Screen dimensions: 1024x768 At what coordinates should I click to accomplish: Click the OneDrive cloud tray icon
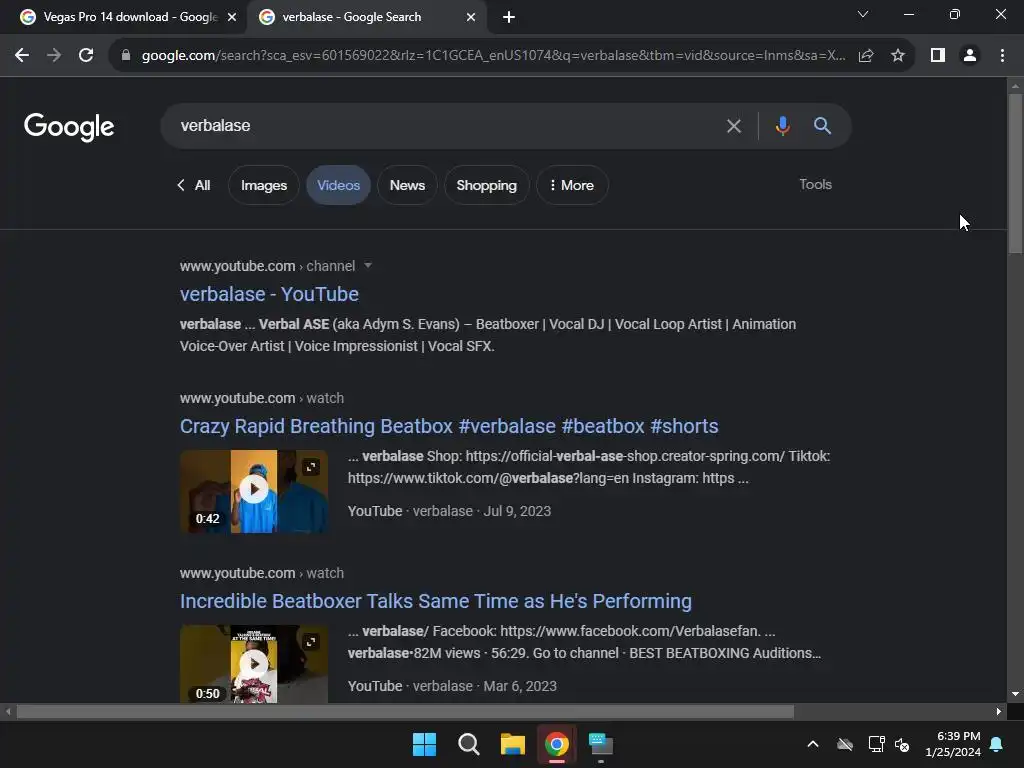(x=845, y=744)
